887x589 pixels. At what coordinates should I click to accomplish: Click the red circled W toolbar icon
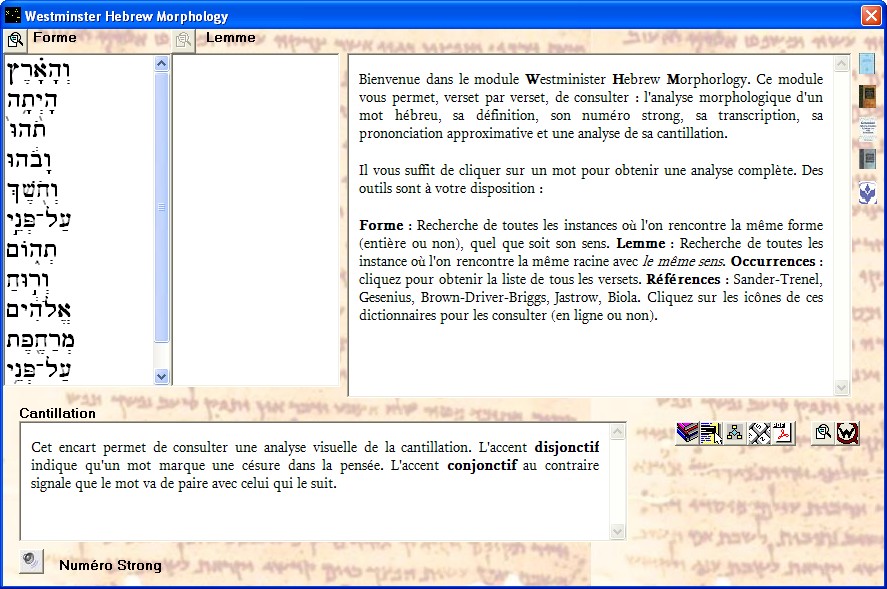click(x=847, y=433)
